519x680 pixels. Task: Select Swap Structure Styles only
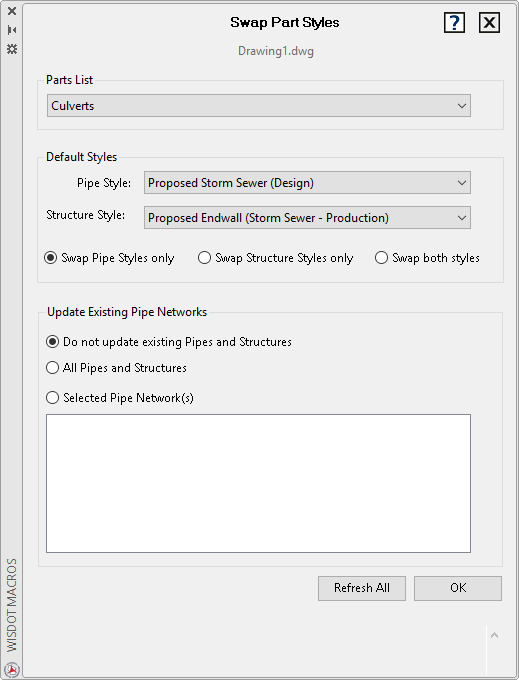pyautogui.click(x=275, y=258)
